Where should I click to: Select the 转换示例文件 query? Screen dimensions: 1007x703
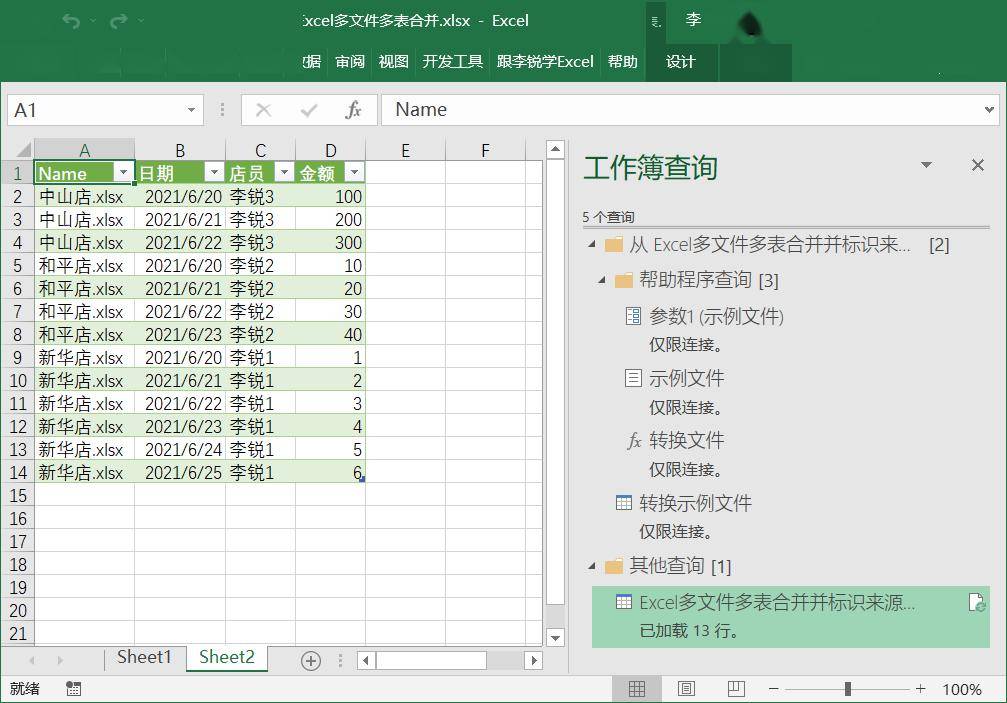695,503
